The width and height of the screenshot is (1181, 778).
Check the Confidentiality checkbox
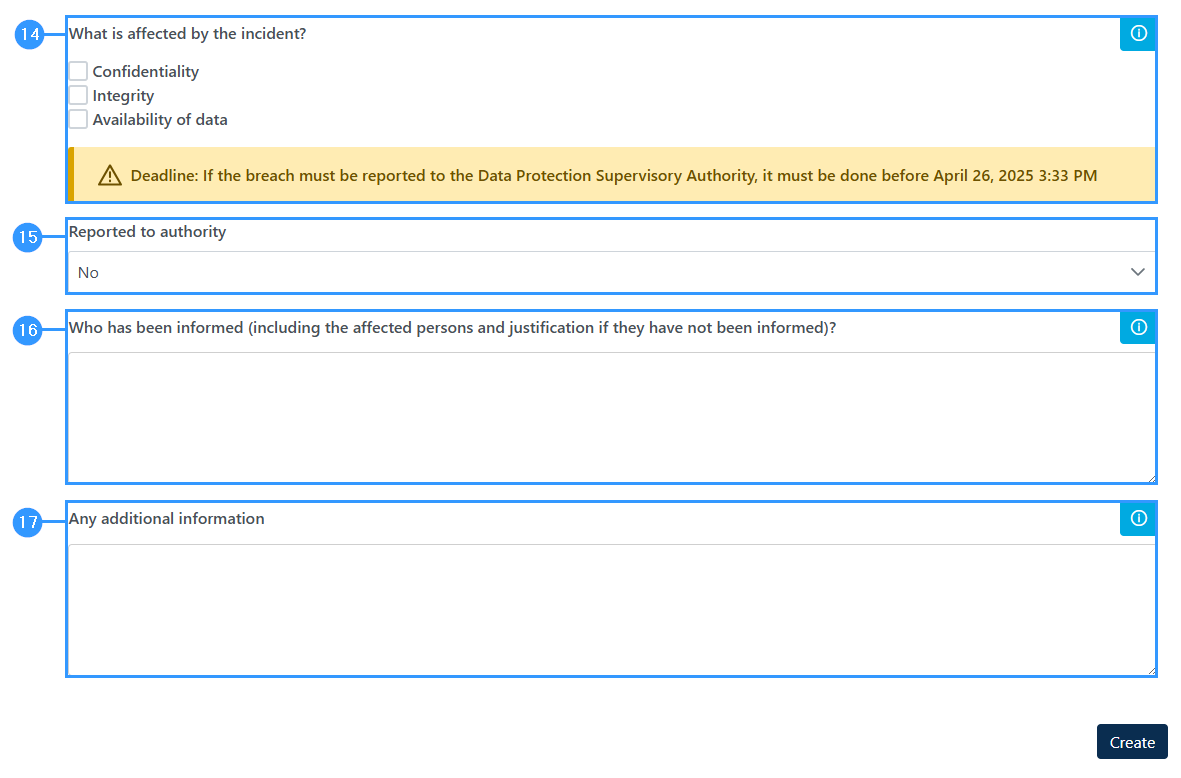(x=78, y=72)
